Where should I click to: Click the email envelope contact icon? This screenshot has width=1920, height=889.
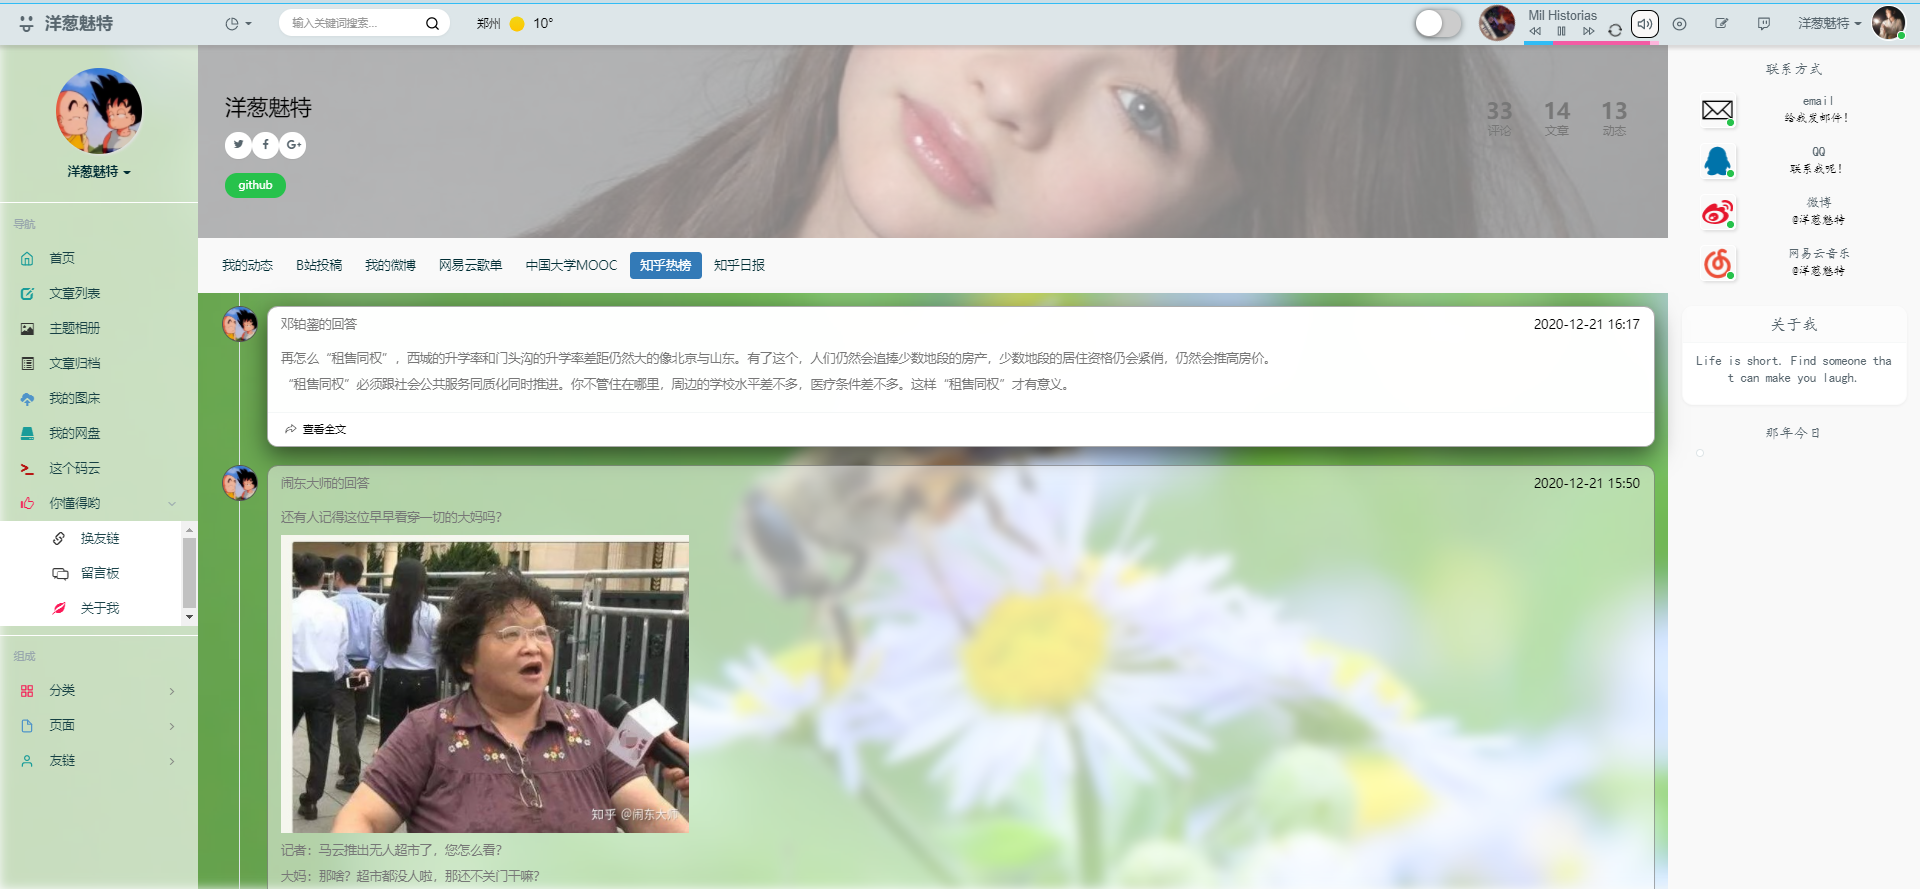[1717, 110]
